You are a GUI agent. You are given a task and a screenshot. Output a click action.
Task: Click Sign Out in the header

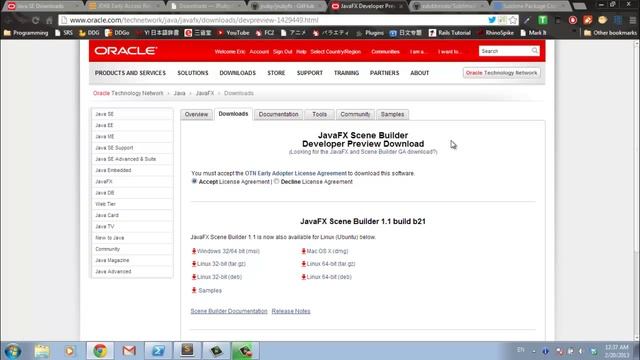point(282,52)
